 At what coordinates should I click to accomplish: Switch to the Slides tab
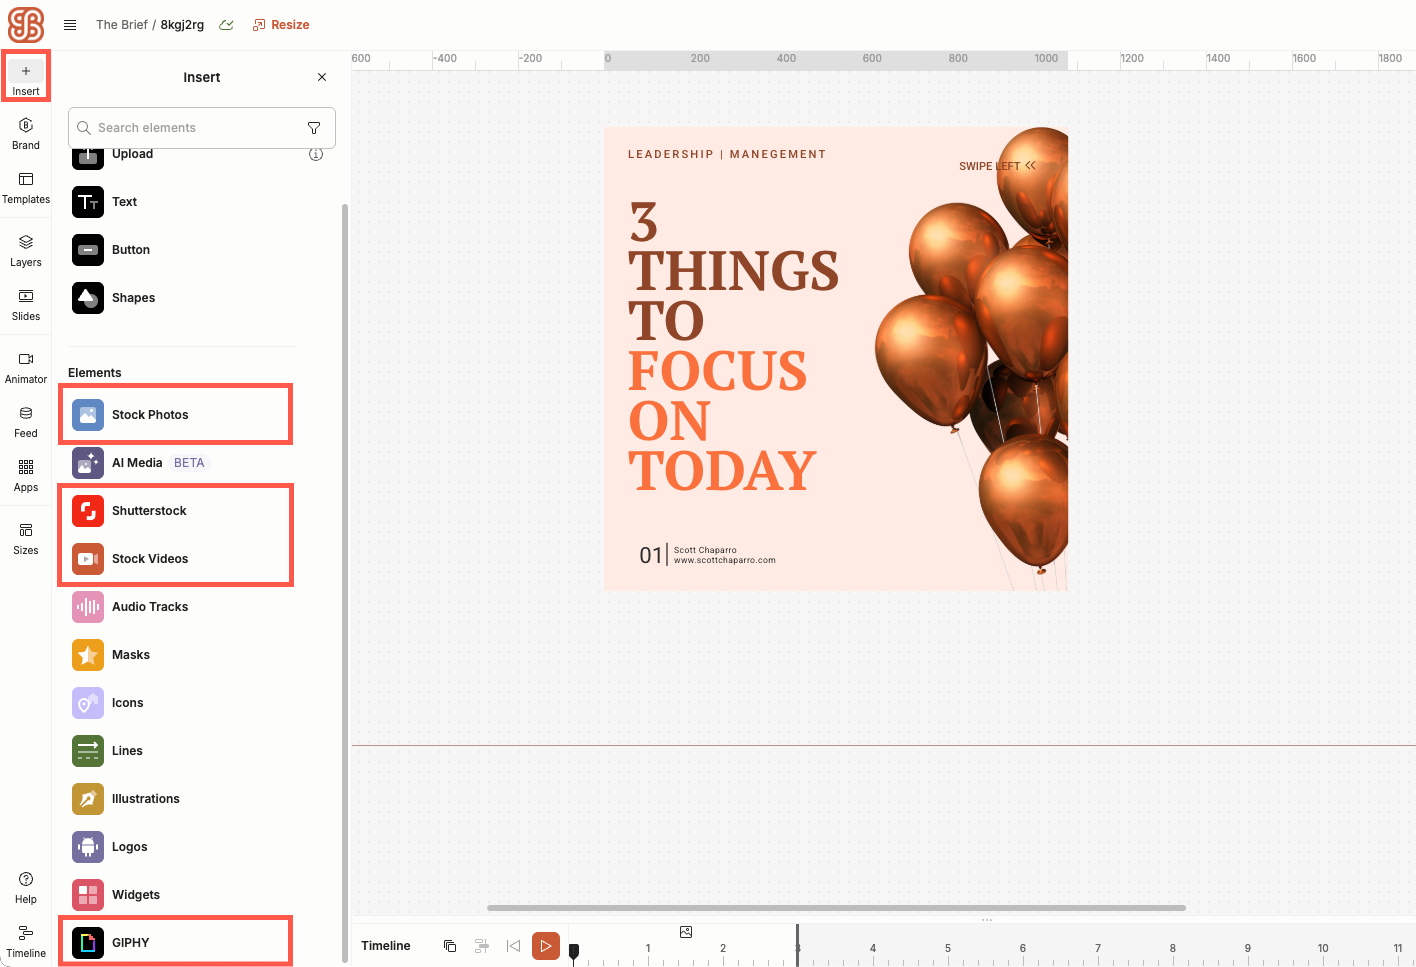[26, 304]
